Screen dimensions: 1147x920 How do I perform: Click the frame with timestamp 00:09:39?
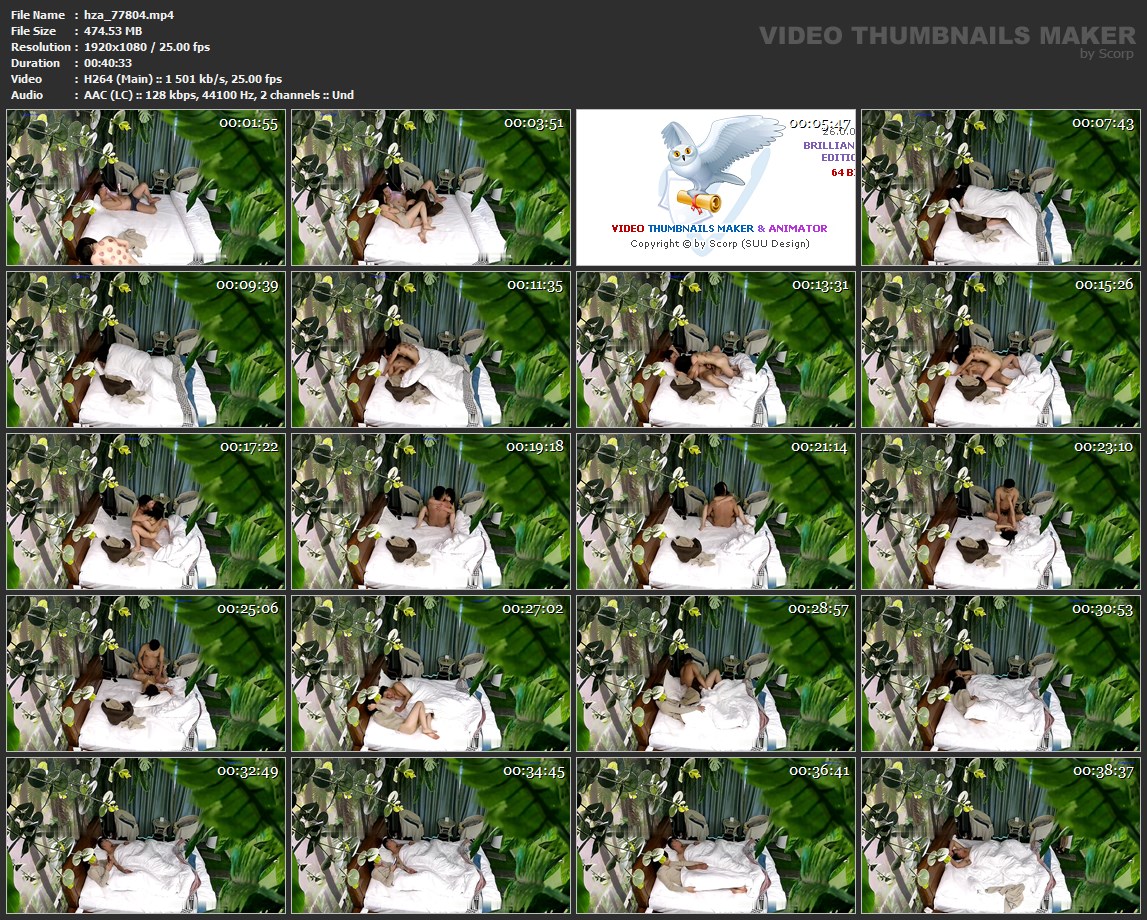146,350
